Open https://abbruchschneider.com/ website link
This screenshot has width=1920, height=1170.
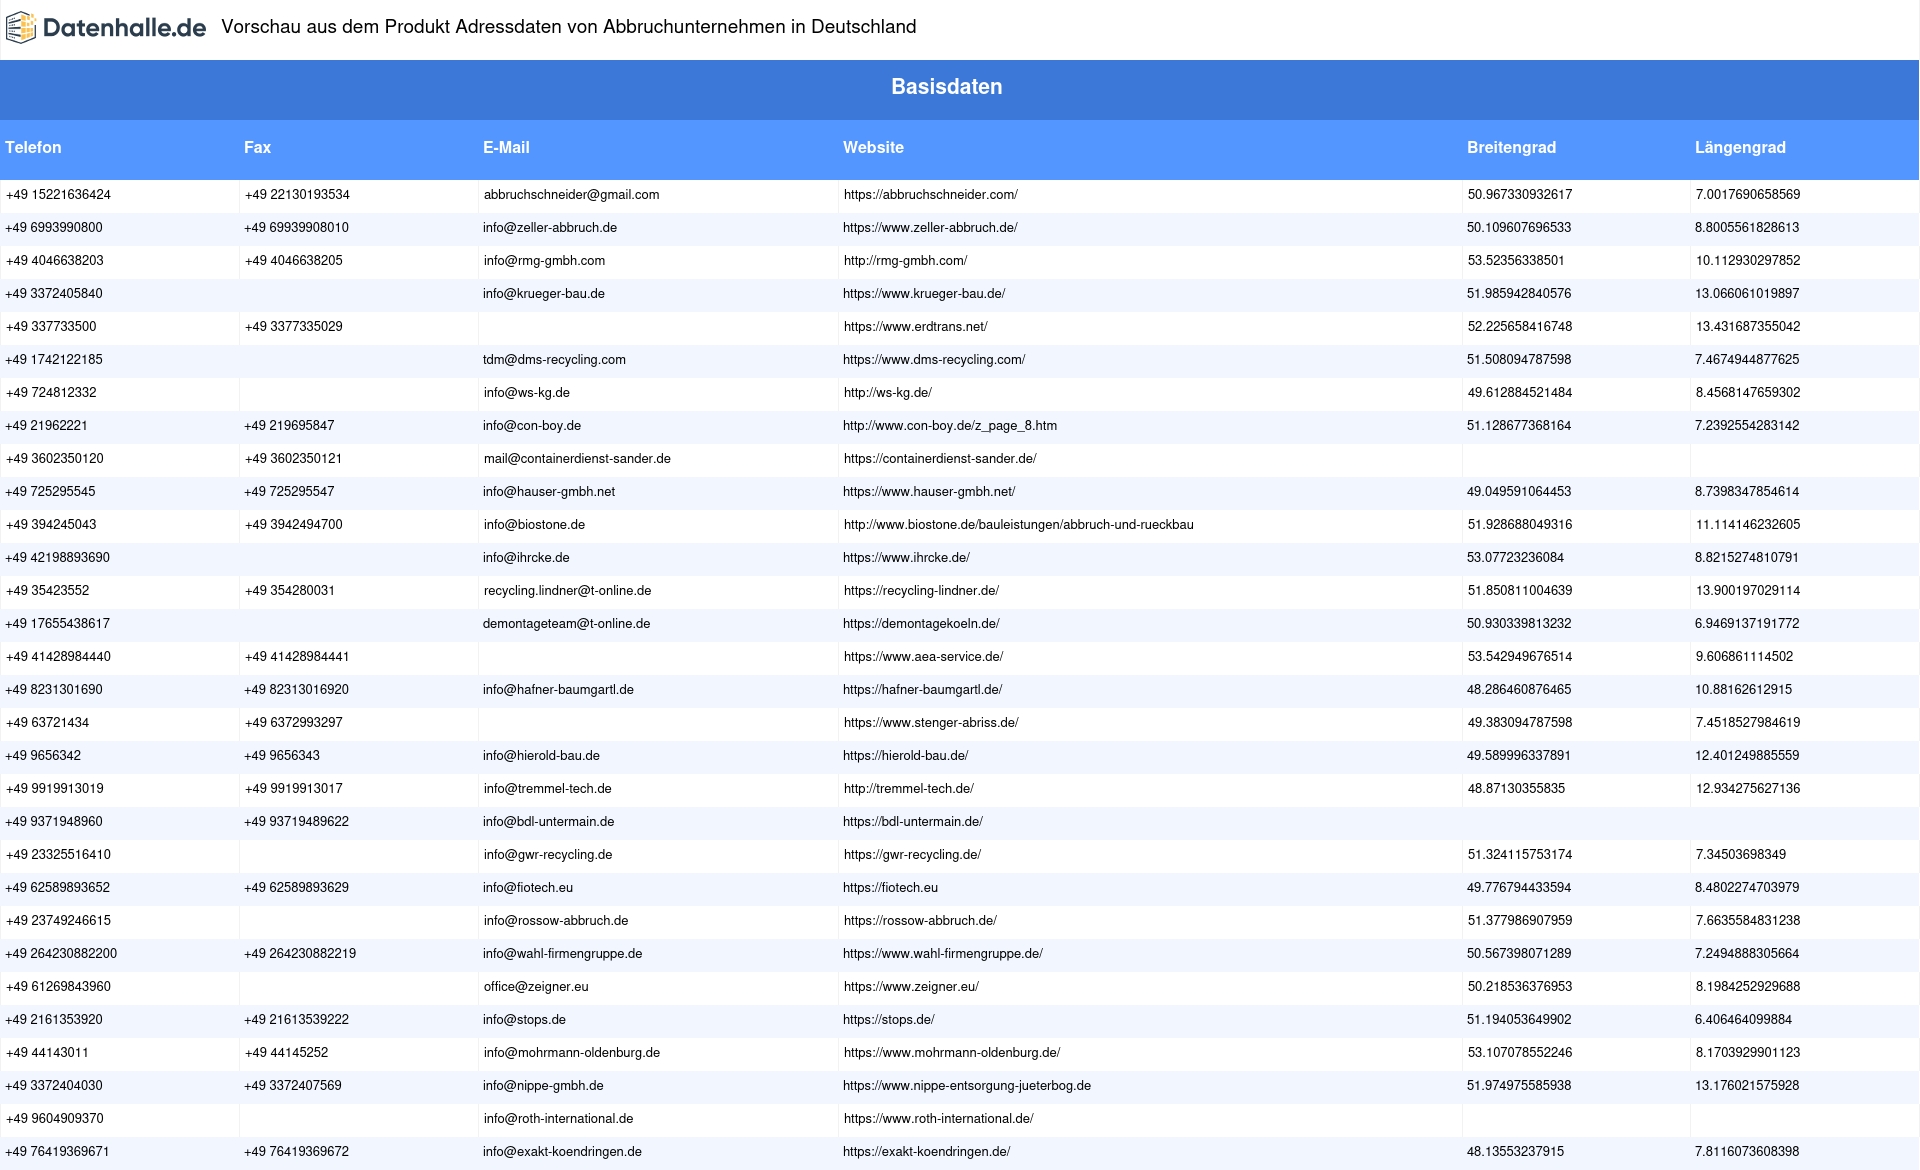click(x=930, y=195)
